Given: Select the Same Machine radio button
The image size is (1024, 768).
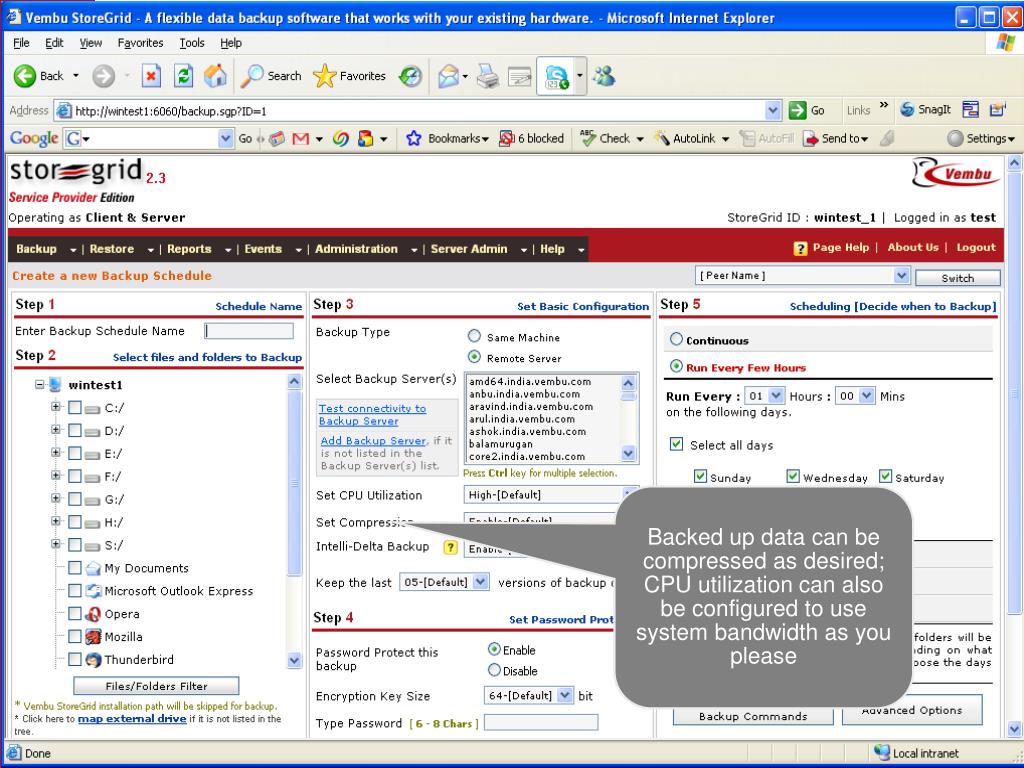Looking at the screenshot, I should pyautogui.click(x=474, y=336).
